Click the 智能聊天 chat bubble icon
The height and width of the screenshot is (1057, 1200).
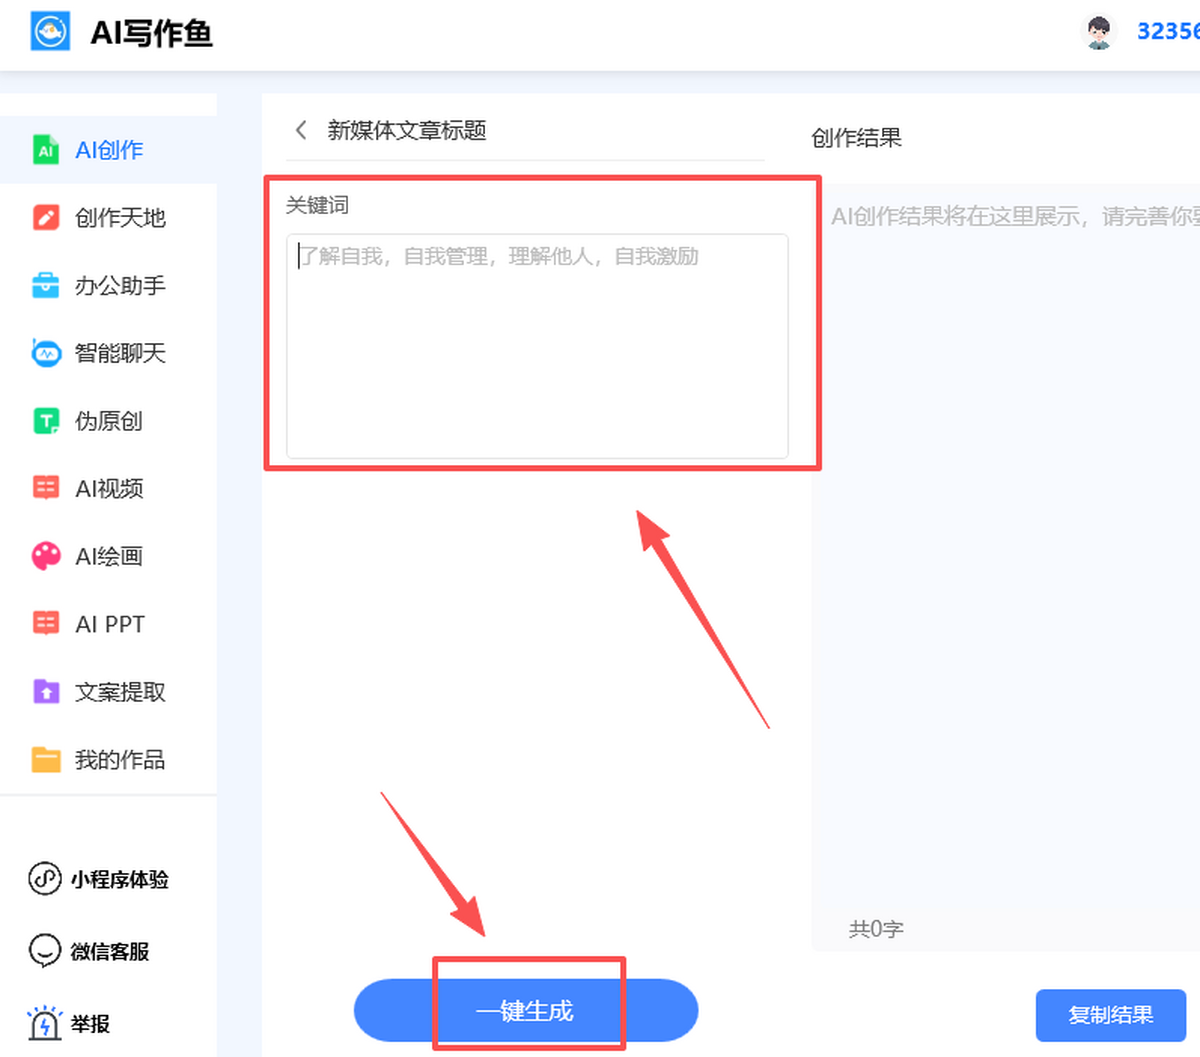click(x=46, y=353)
